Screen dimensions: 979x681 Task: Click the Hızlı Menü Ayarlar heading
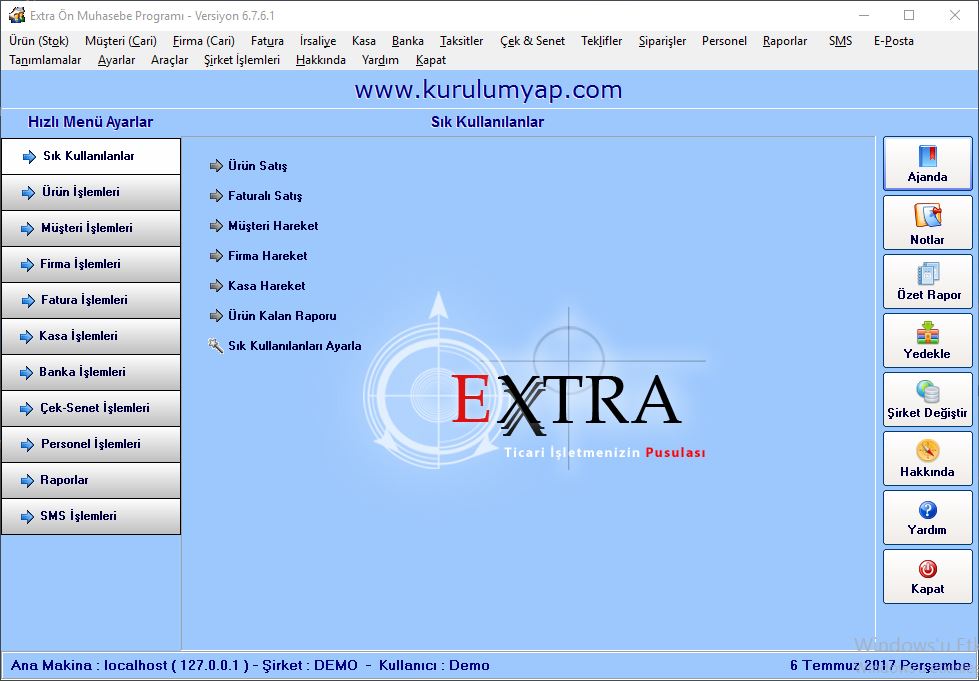[91, 122]
